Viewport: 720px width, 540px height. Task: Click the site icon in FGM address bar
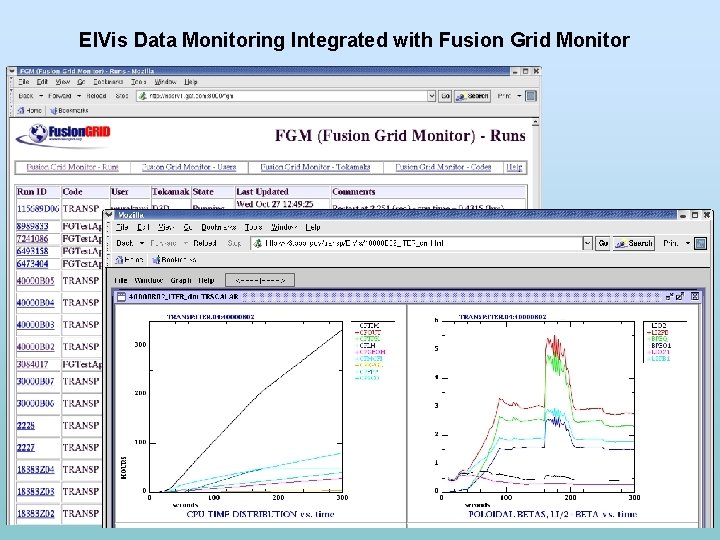pyautogui.click(x=143, y=96)
